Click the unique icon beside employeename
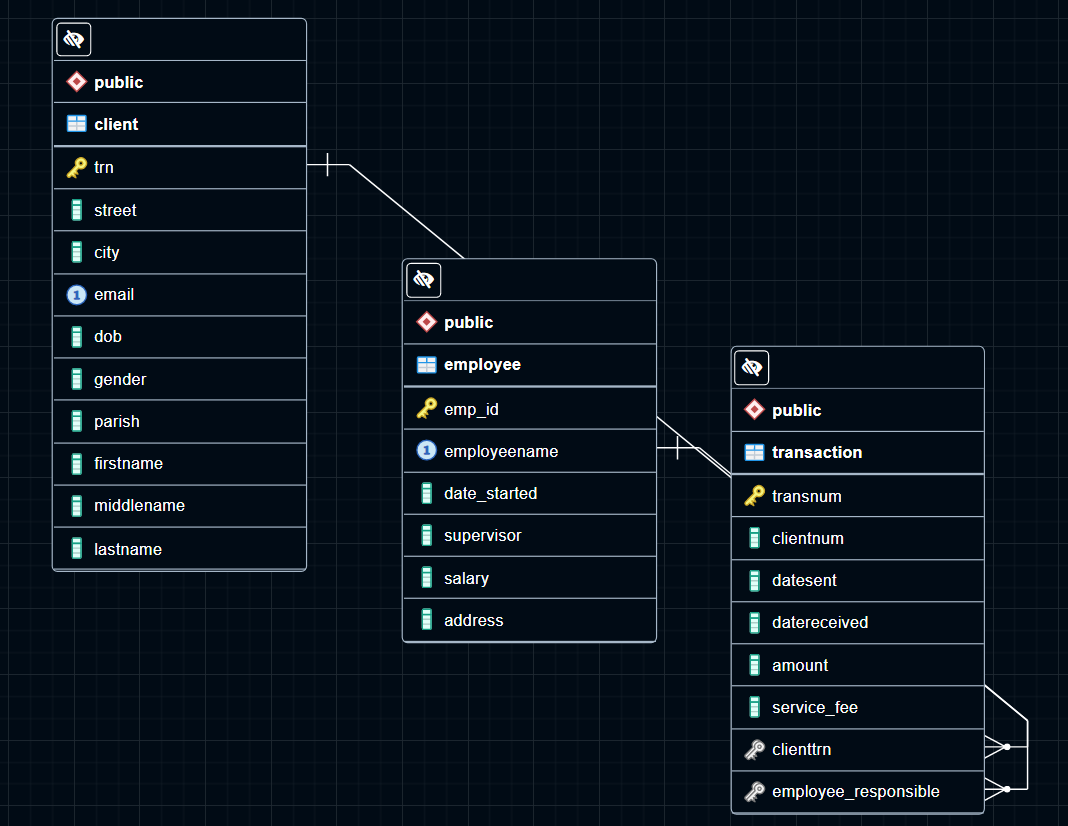Image resolution: width=1068 pixels, height=826 pixels. (426, 451)
